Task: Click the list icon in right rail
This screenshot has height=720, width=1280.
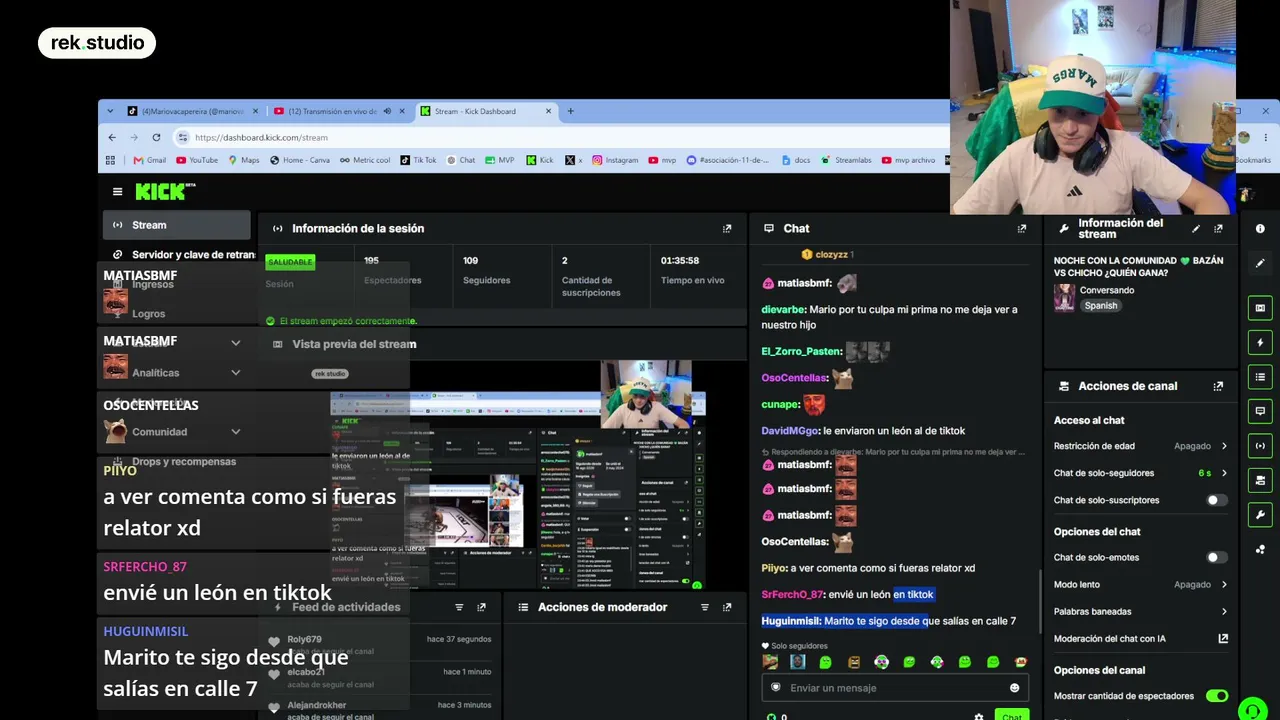Action: point(1260,377)
